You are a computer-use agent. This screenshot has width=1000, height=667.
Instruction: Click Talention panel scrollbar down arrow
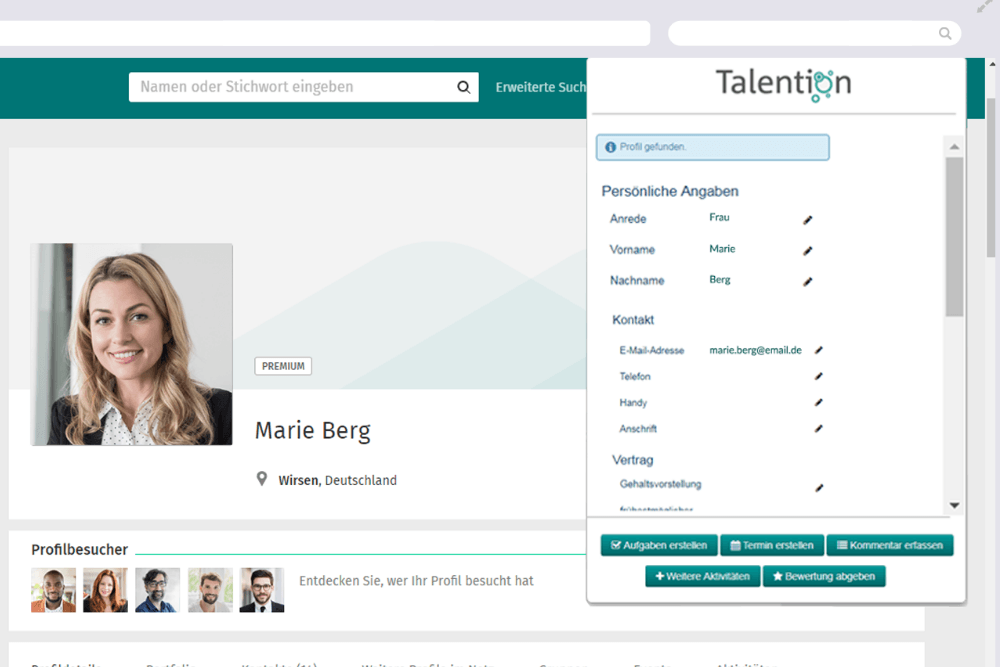(954, 505)
